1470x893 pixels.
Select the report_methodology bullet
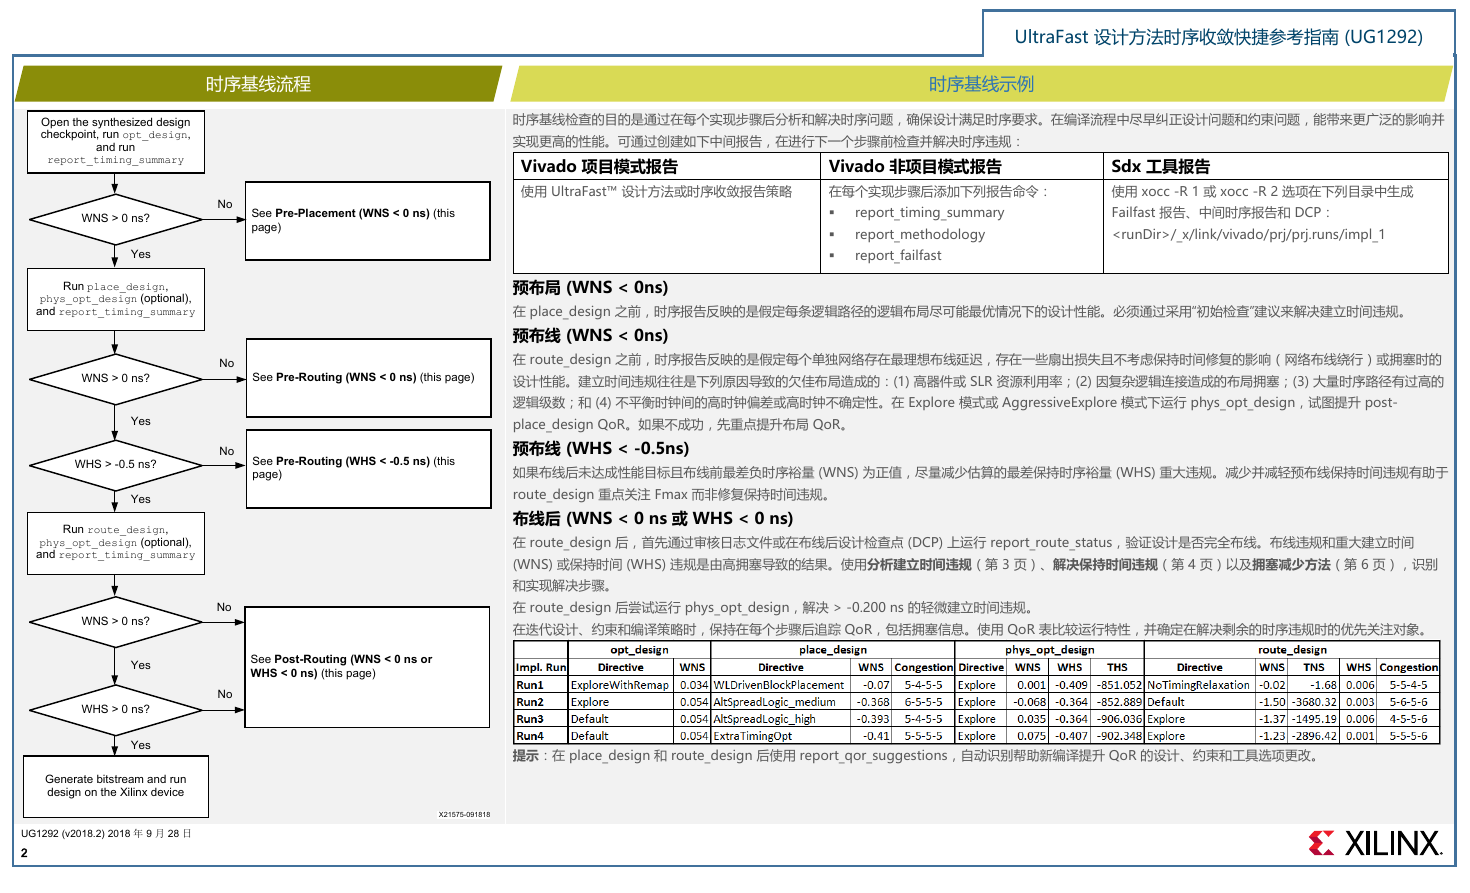point(919,235)
